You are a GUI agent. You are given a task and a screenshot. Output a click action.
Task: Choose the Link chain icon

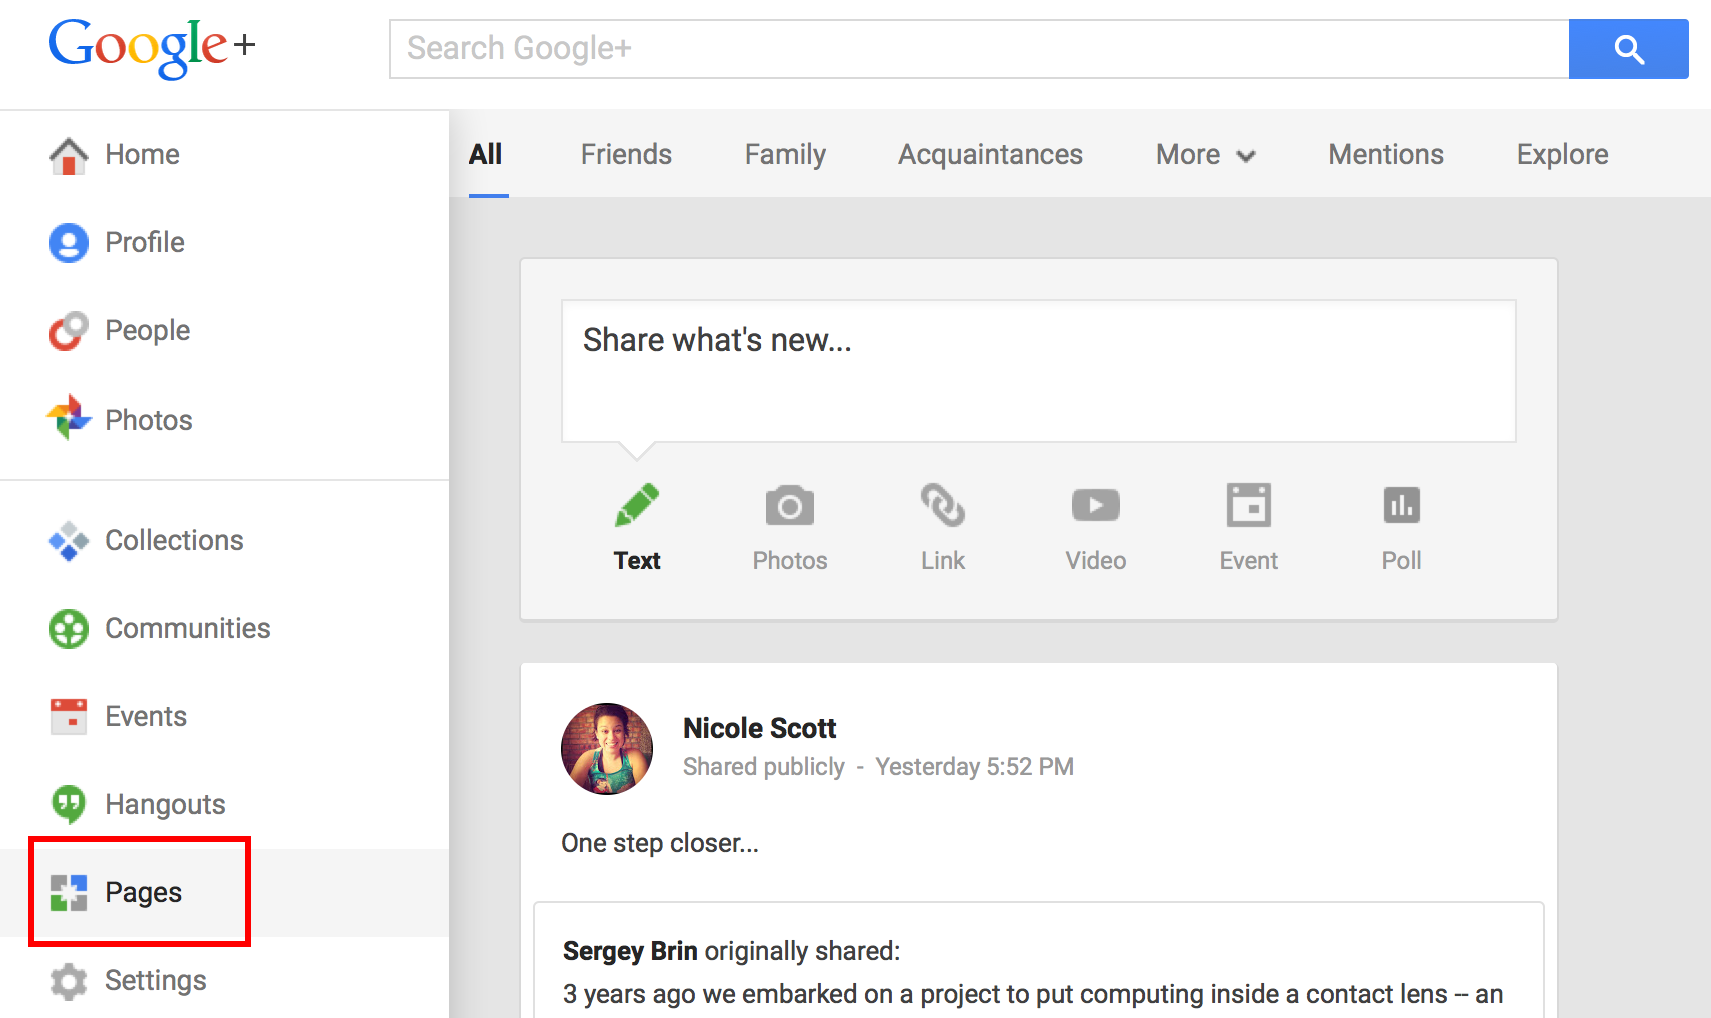942,506
